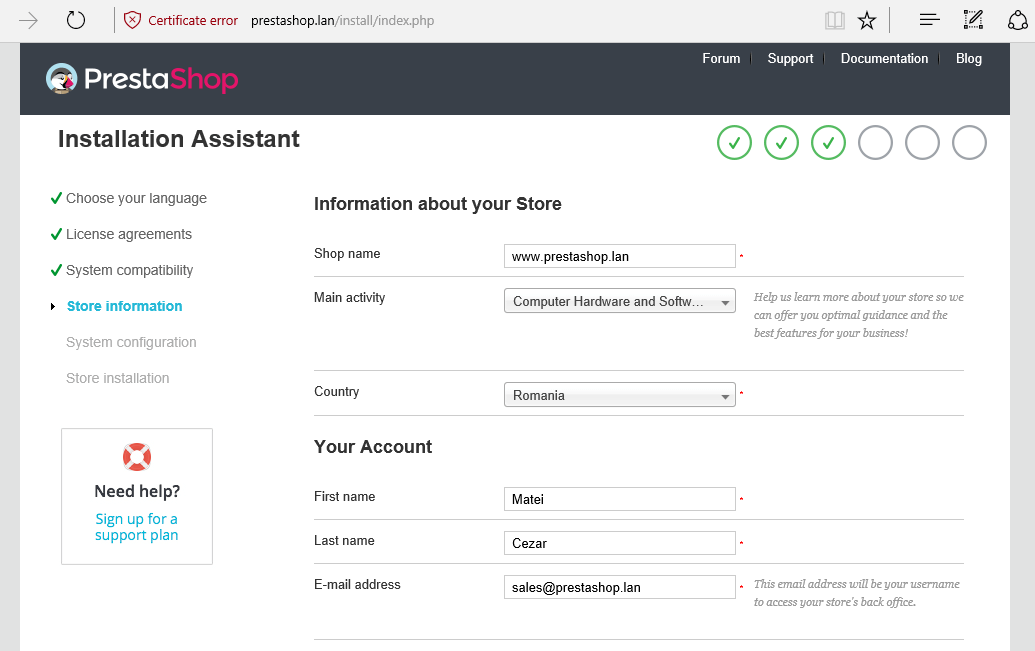Open the Hub lines icon

pos(929,20)
